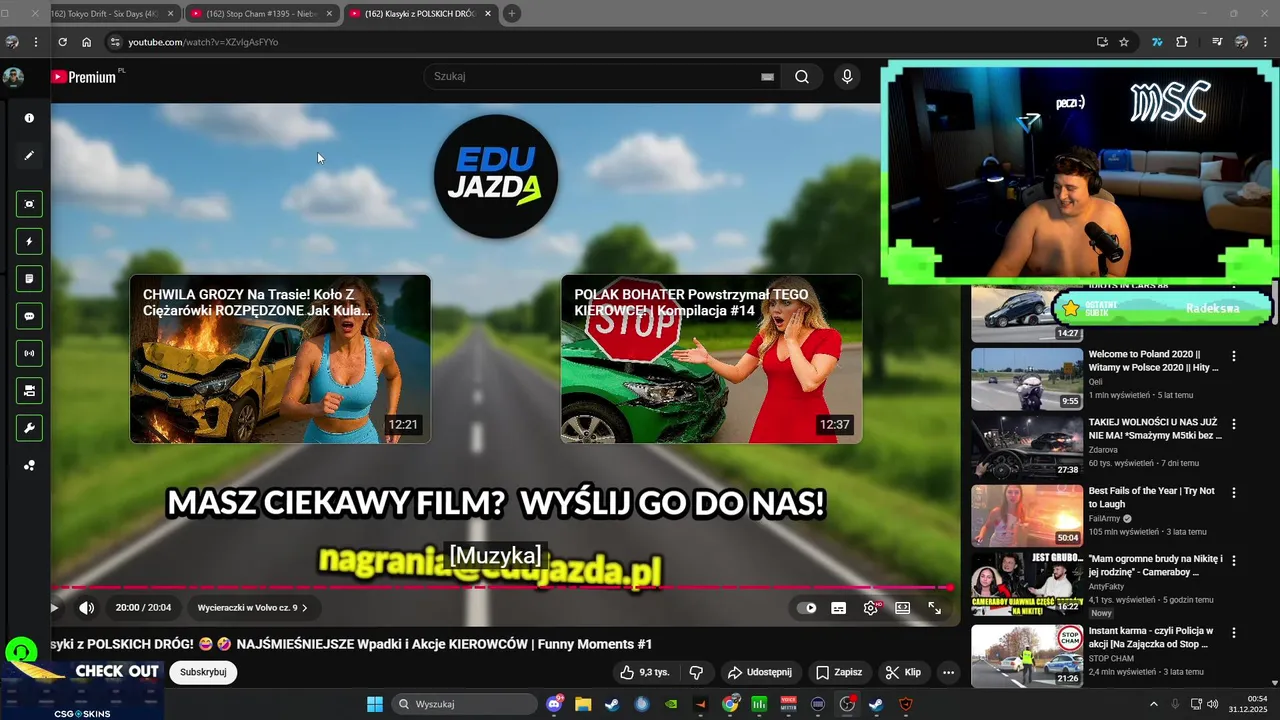Play the video with the play button
Viewport: 1280px width, 720px height.
pyautogui.click(x=54, y=607)
